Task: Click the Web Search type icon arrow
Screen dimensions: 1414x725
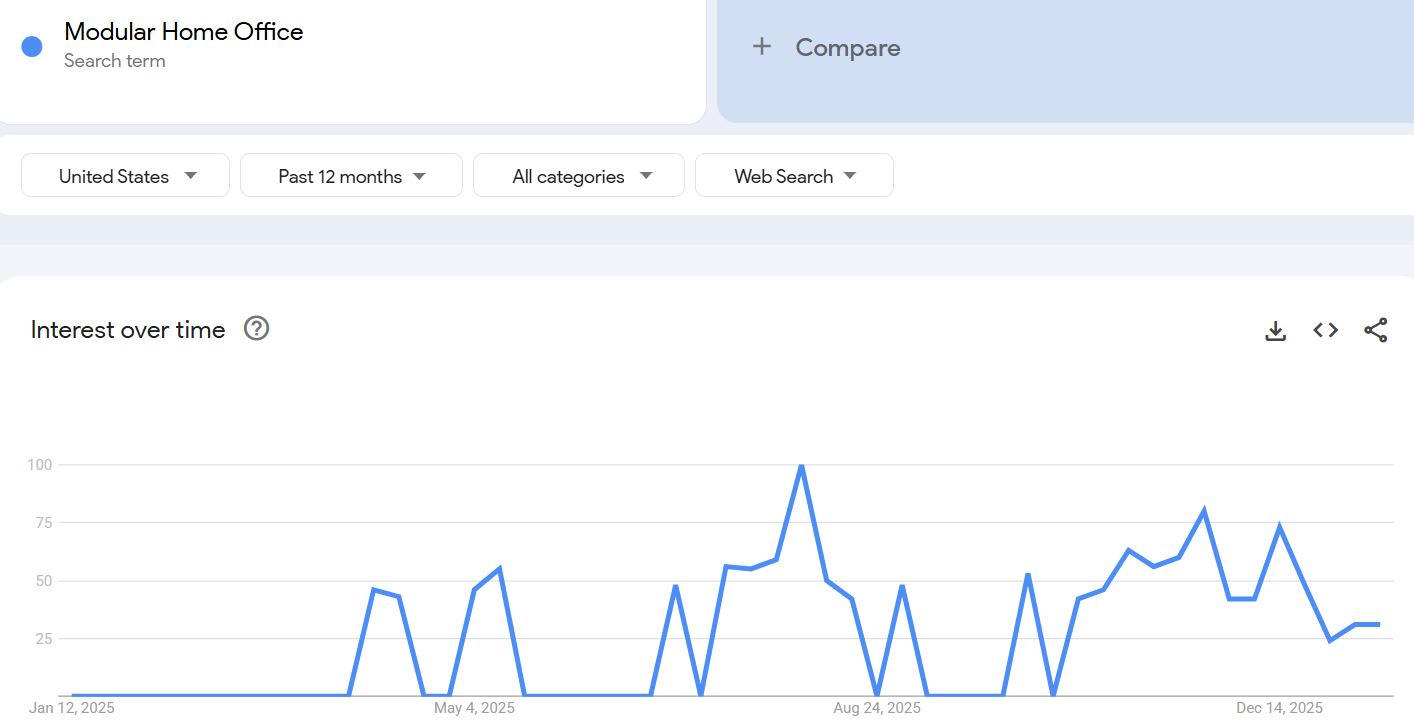Action: [850, 175]
